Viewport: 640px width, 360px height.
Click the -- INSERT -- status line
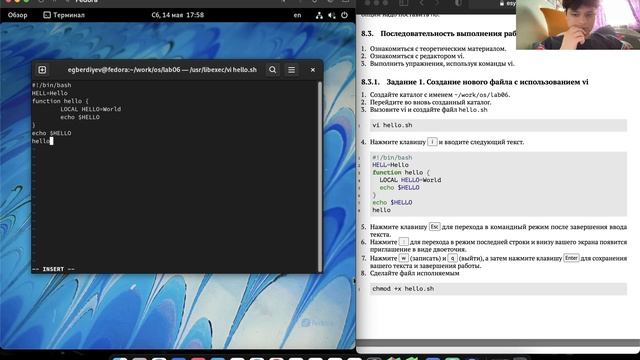[53, 269]
